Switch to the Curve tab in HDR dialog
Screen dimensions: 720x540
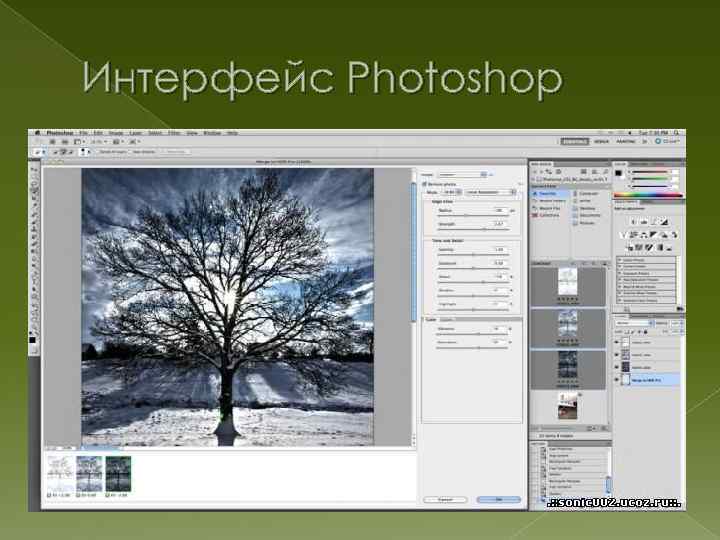point(446,319)
